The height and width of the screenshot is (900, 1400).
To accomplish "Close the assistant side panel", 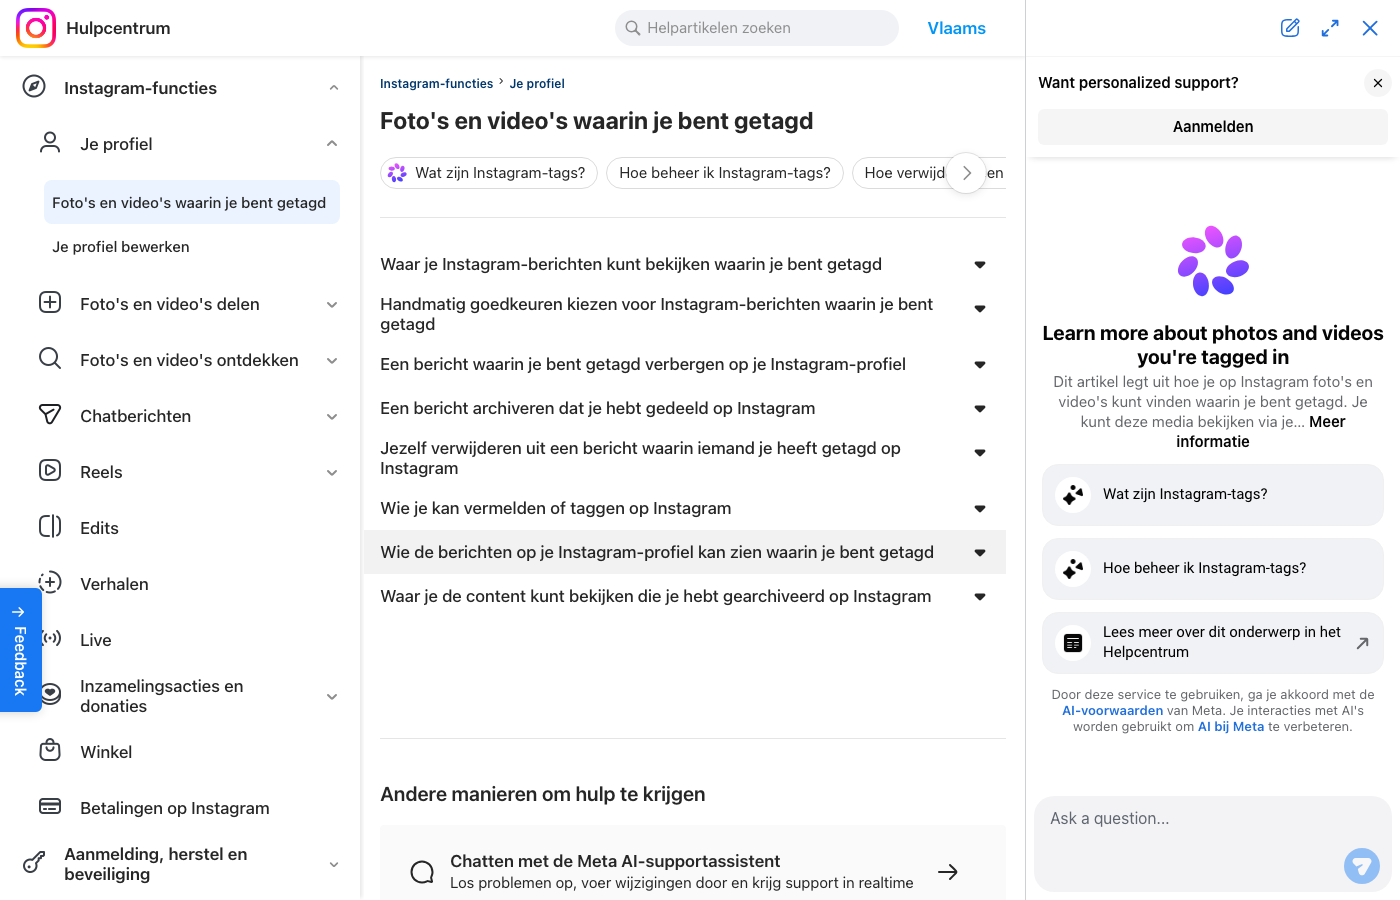I will (1370, 28).
